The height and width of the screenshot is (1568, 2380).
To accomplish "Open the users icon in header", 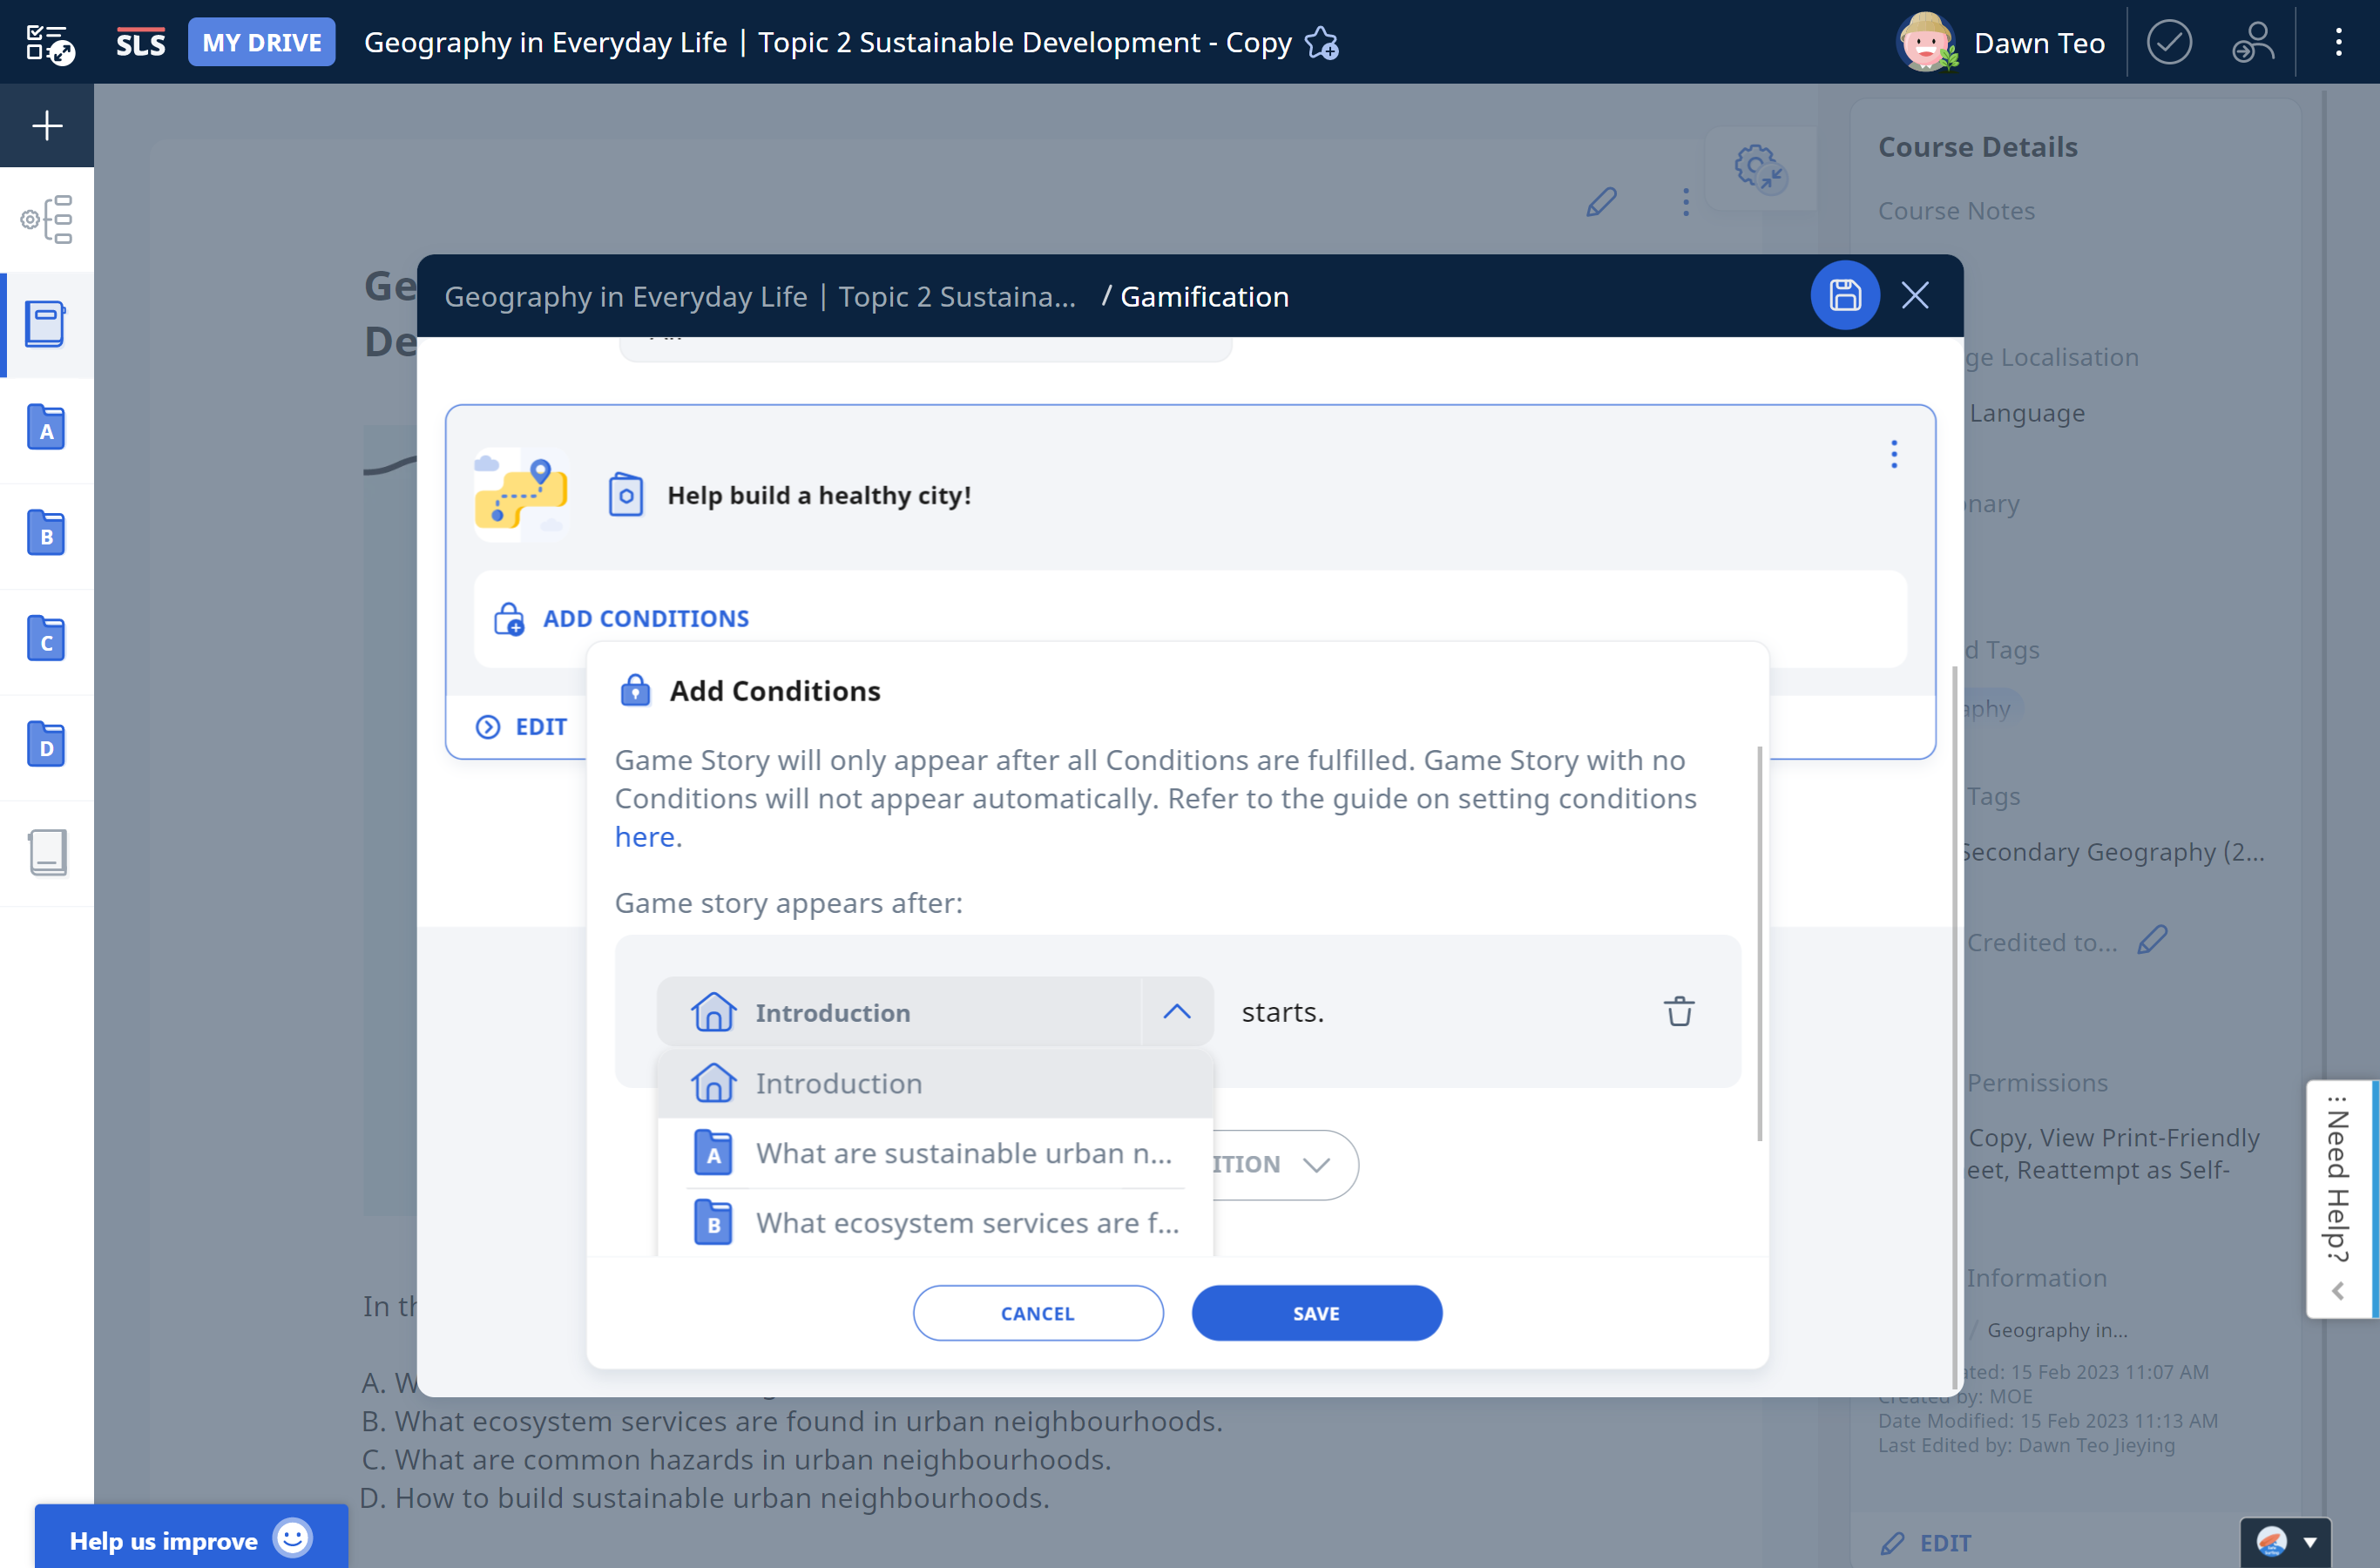I will 2253,42.
